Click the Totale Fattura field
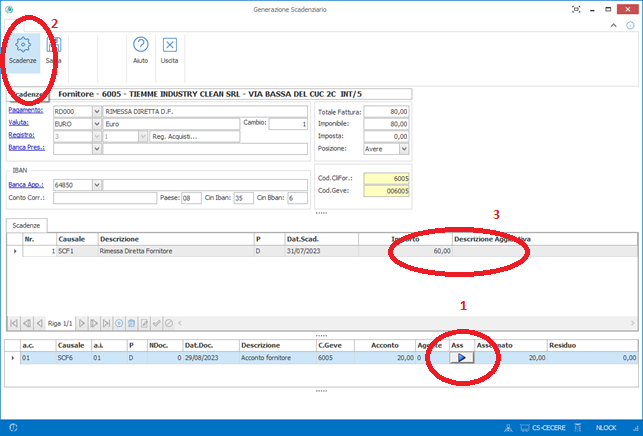This screenshot has width=643, height=436. (x=386, y=112)
